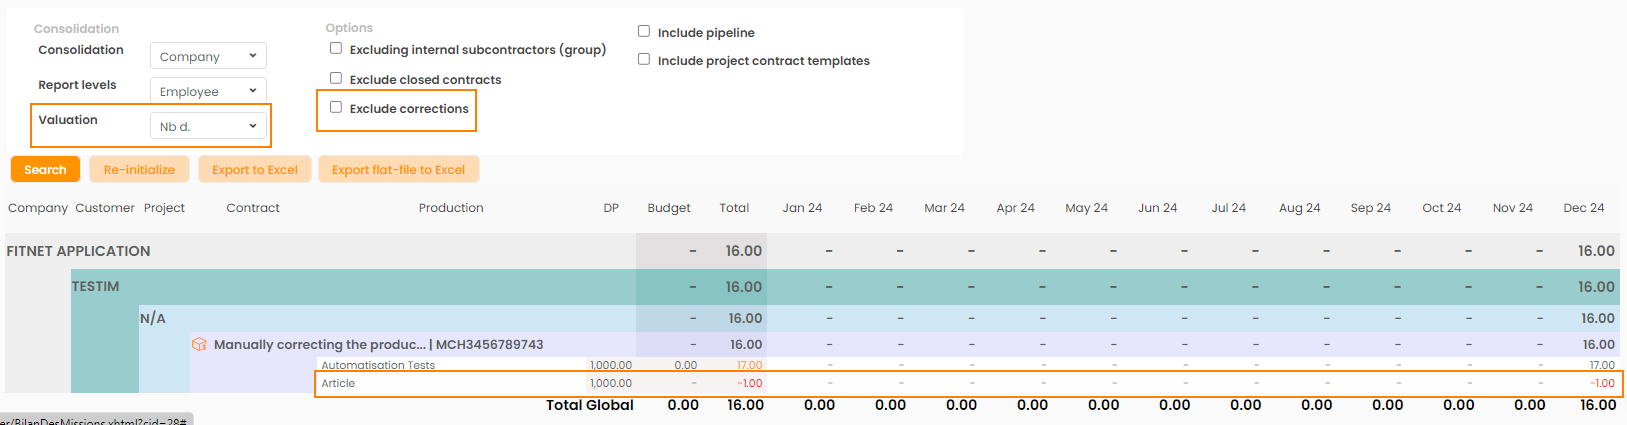Open the Valuation Nb d. dropdown
Image resolution: width=1627 pixels, height=425 pixels.
pyautogui.click(x=208, y=126)
